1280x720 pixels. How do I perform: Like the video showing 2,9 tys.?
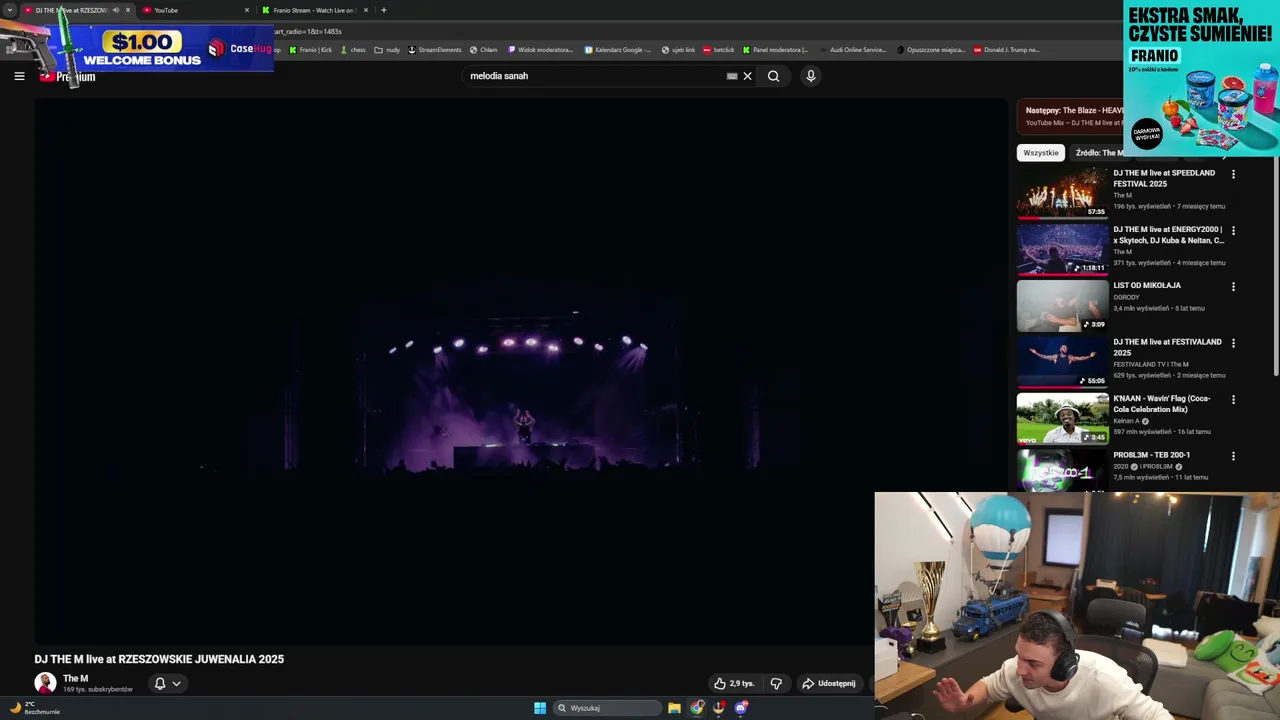pyautogui.click(x=733, y=684)
